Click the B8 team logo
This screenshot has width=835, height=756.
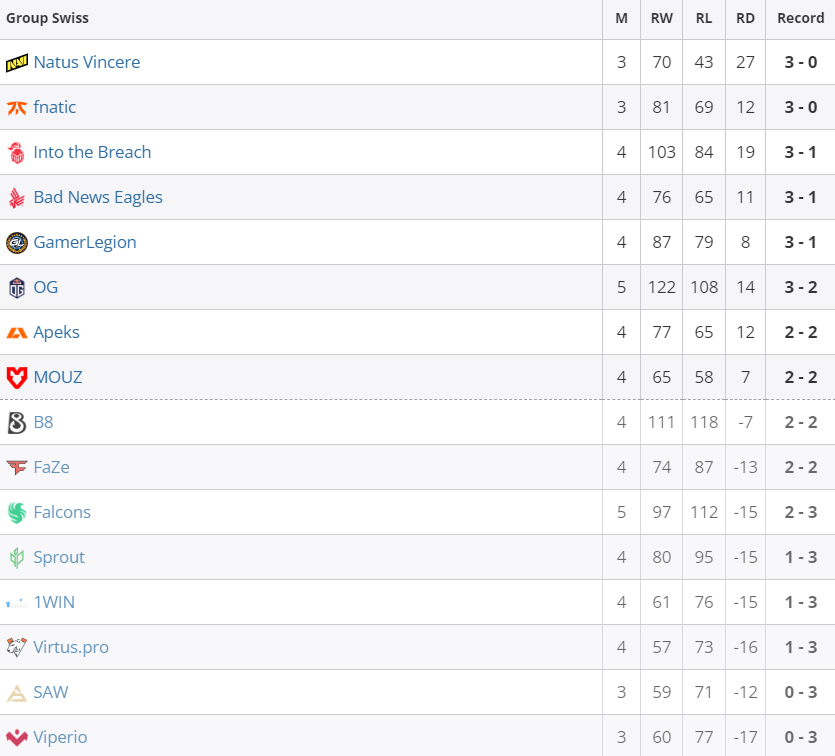click(x=17, y=423)
